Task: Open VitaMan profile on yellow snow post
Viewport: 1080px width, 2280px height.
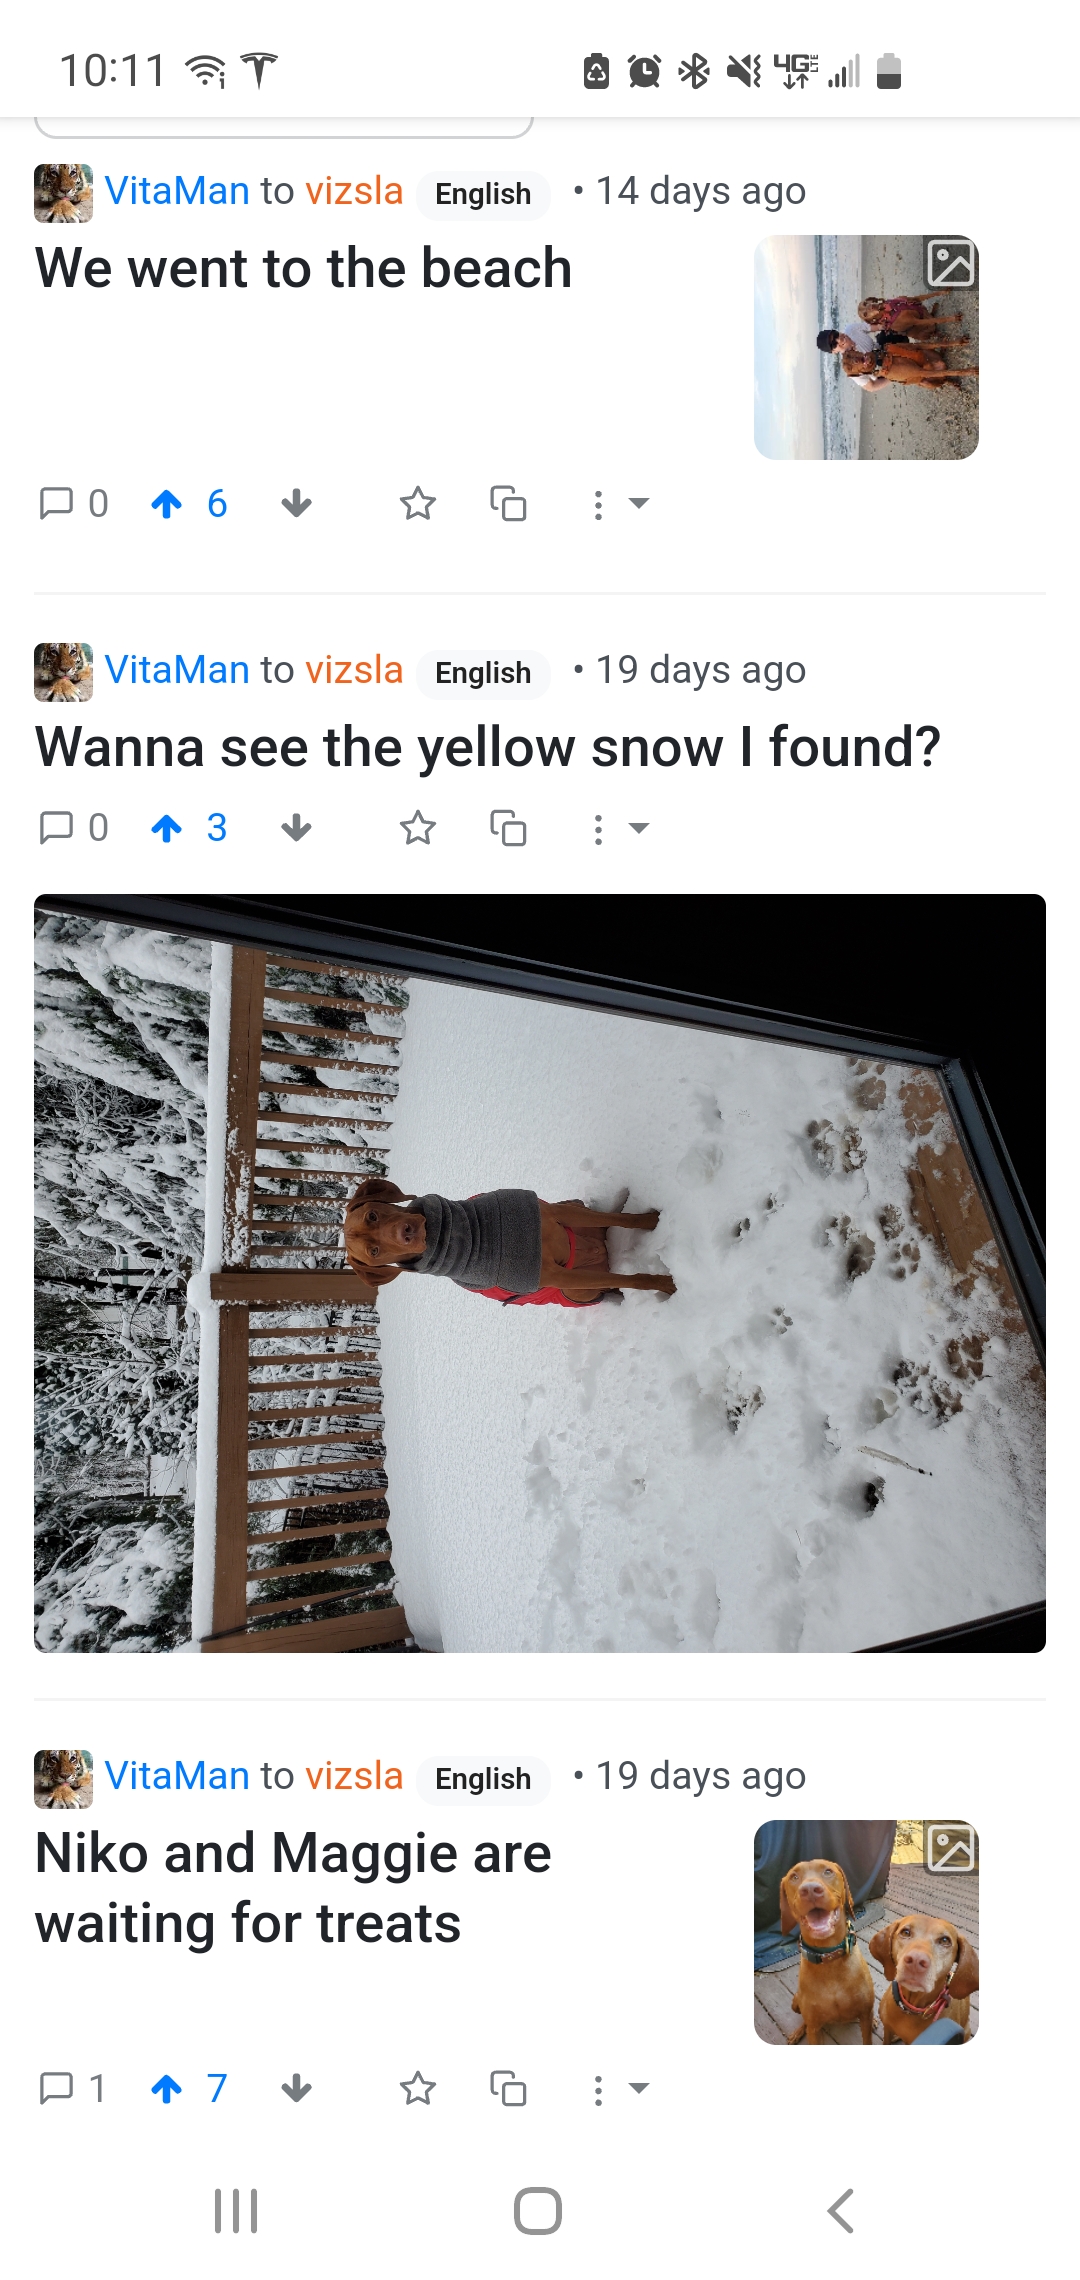Action: 177,670
